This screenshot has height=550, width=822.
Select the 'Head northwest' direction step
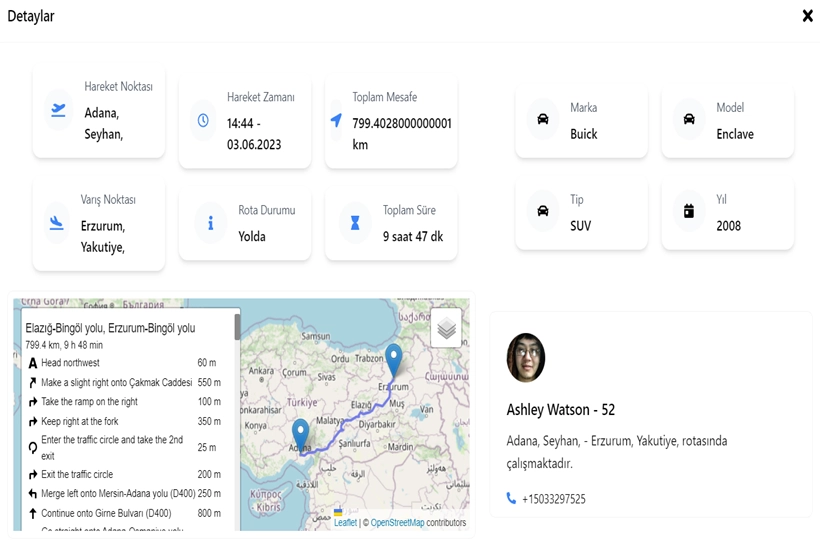pyautogui.click(x=126, y=363)
